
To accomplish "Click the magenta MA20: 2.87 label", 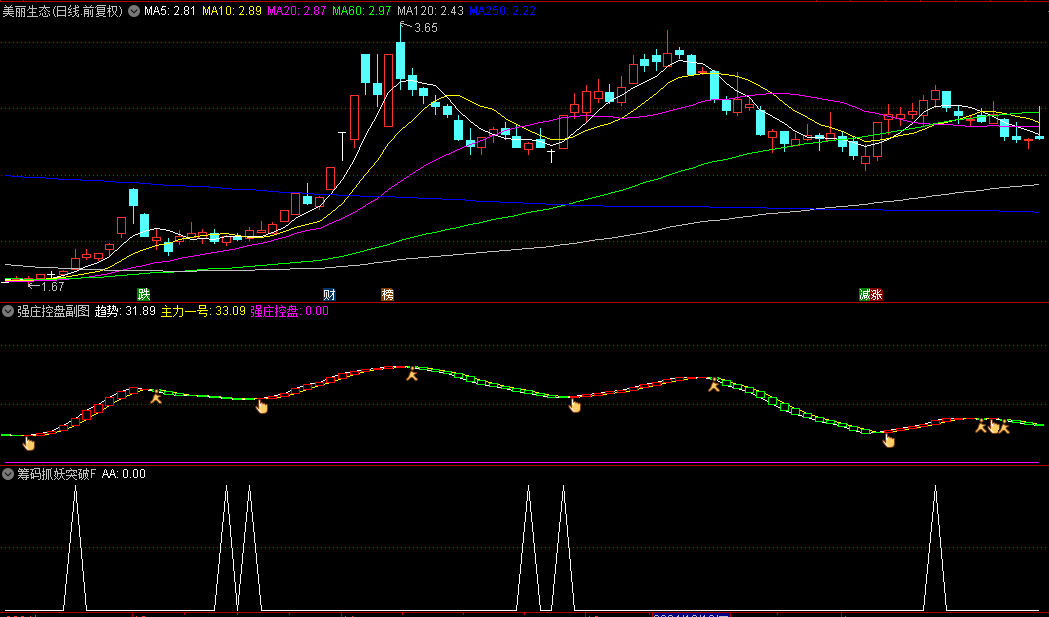I will click(297, 11).
